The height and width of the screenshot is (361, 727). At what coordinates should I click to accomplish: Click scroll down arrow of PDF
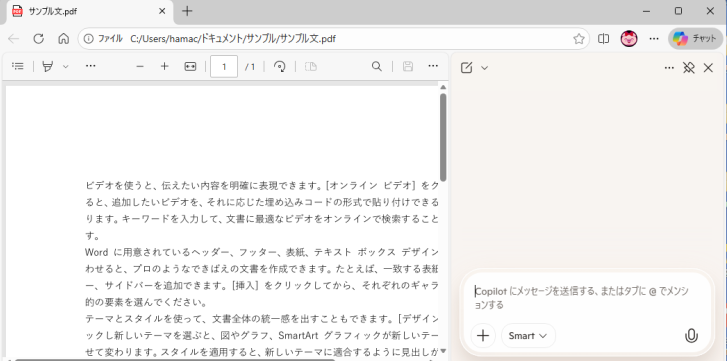pos(443,351)
